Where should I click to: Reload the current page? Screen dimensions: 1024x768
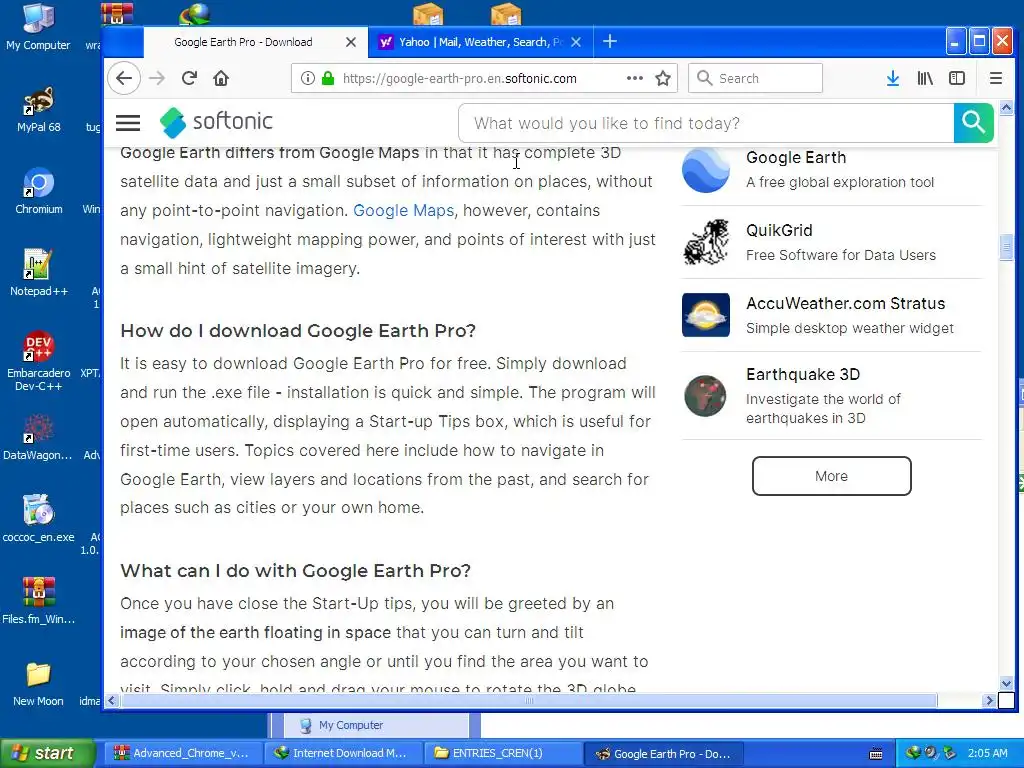point(189,78)
